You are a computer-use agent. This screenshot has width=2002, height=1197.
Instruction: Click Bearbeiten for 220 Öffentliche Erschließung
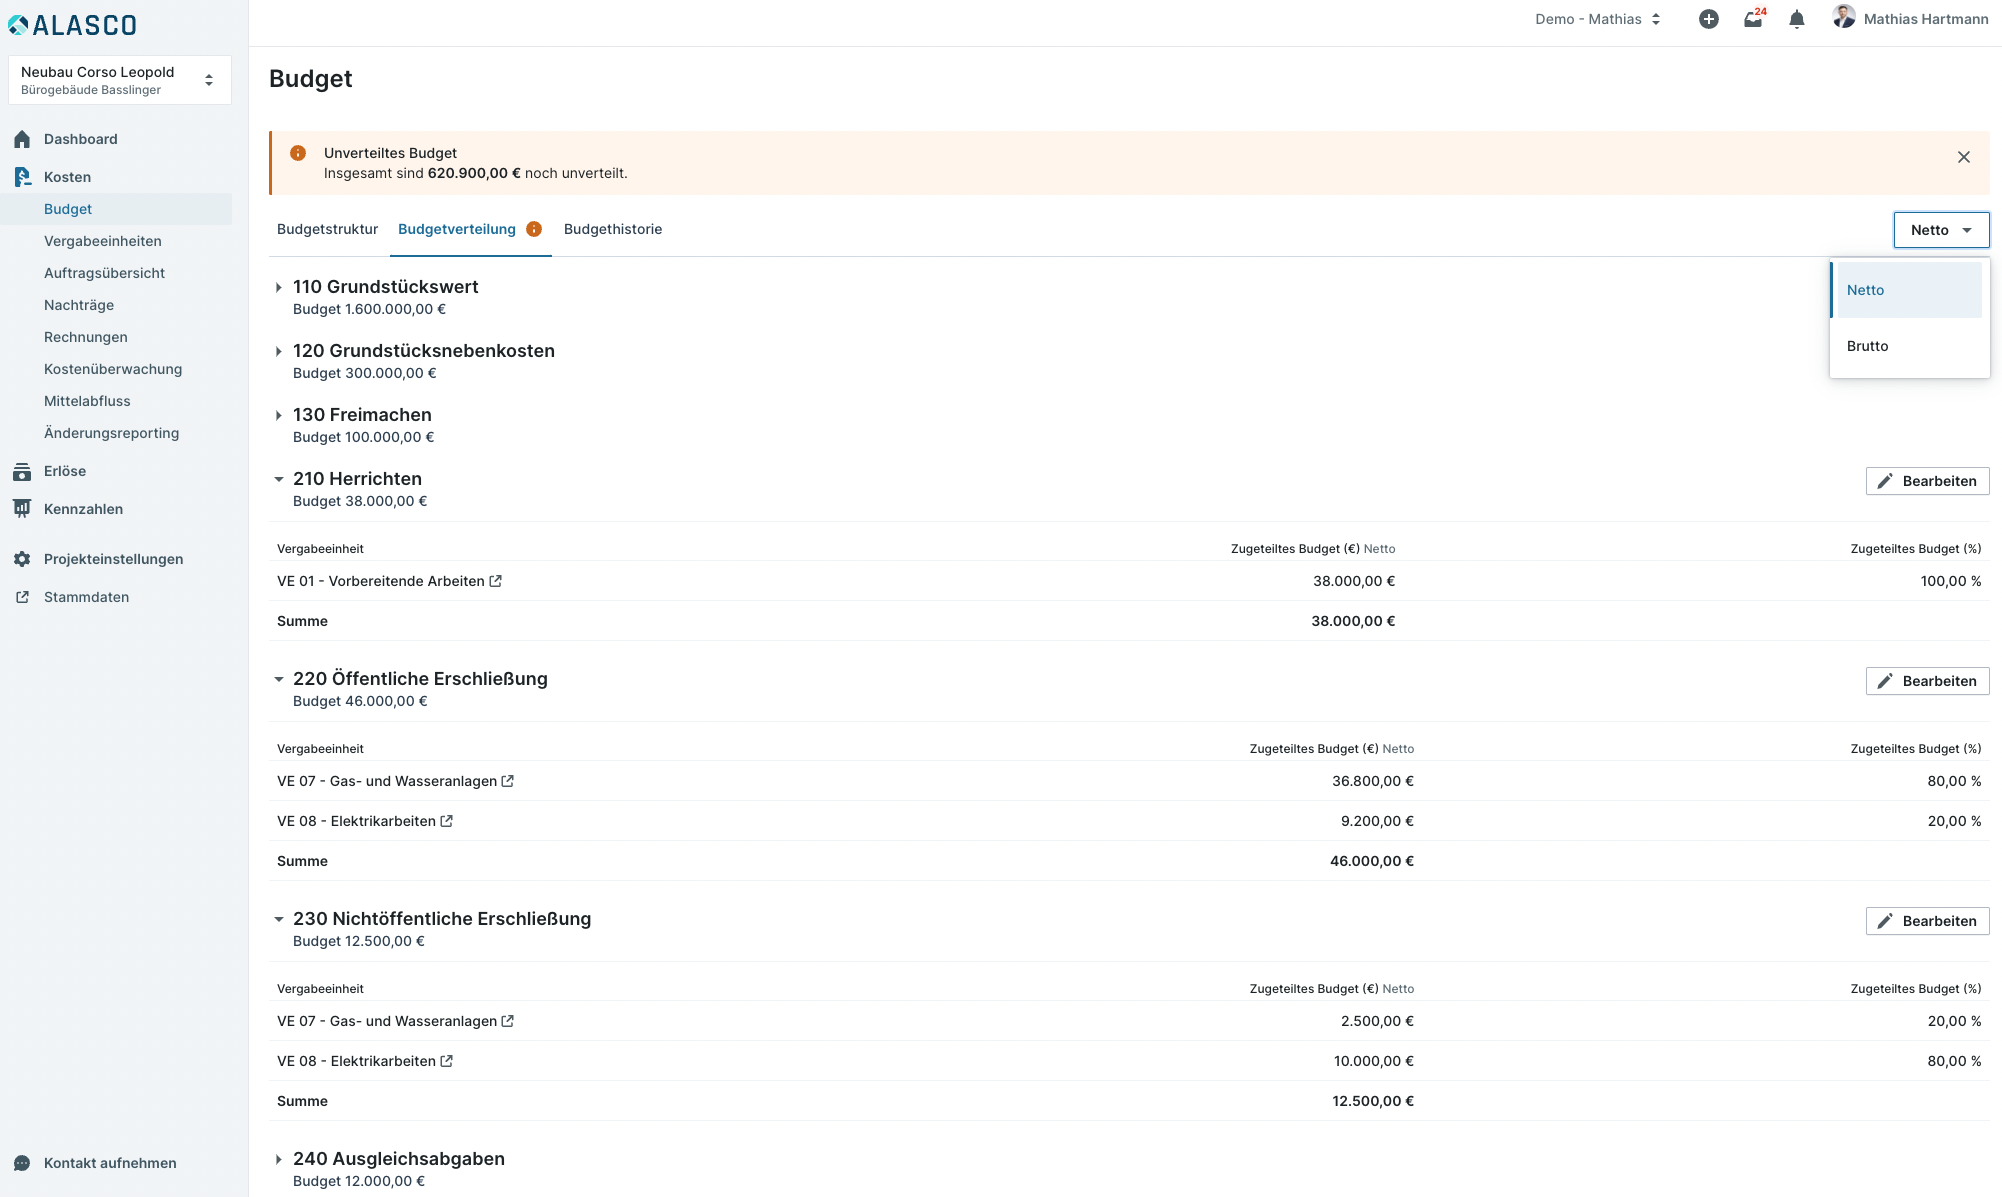(1927, 681)
